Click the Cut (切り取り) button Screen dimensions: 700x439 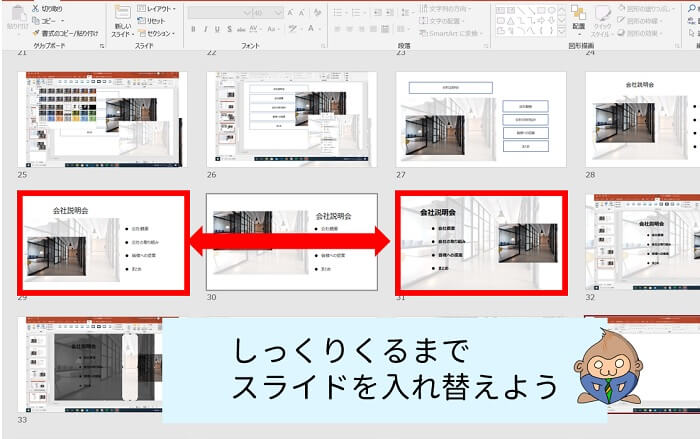point(48,7)
